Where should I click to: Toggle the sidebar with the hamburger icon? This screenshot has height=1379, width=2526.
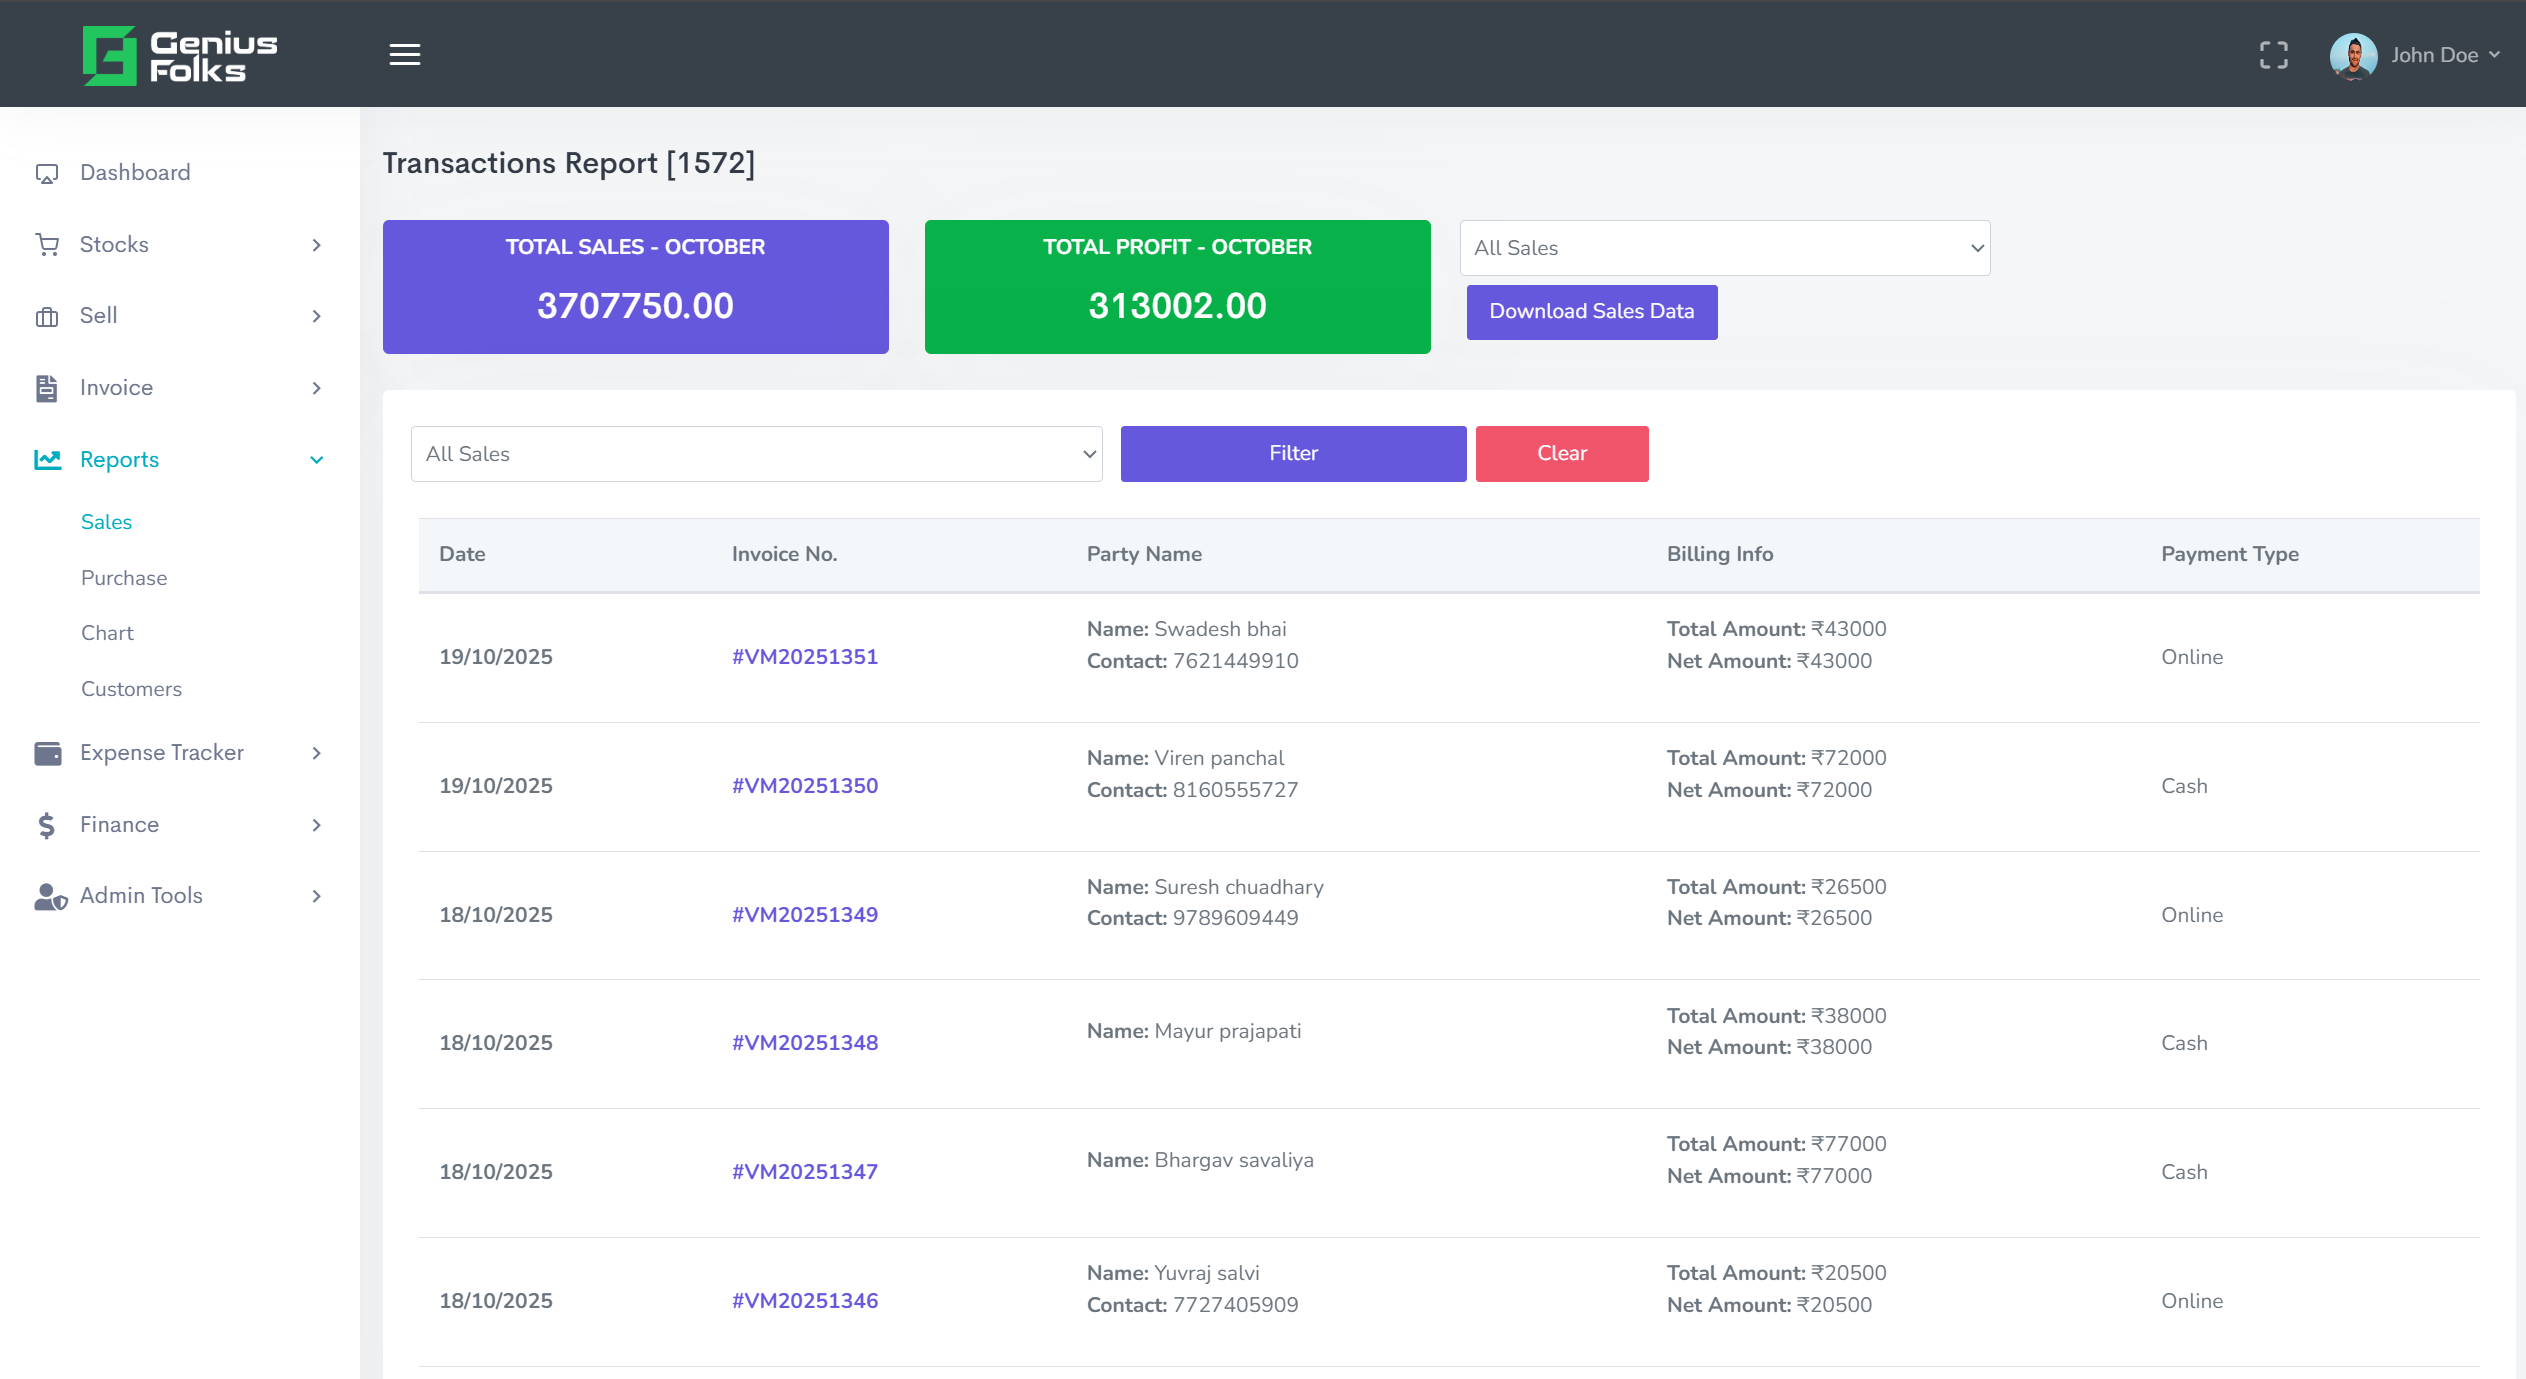tap(405, 53)
